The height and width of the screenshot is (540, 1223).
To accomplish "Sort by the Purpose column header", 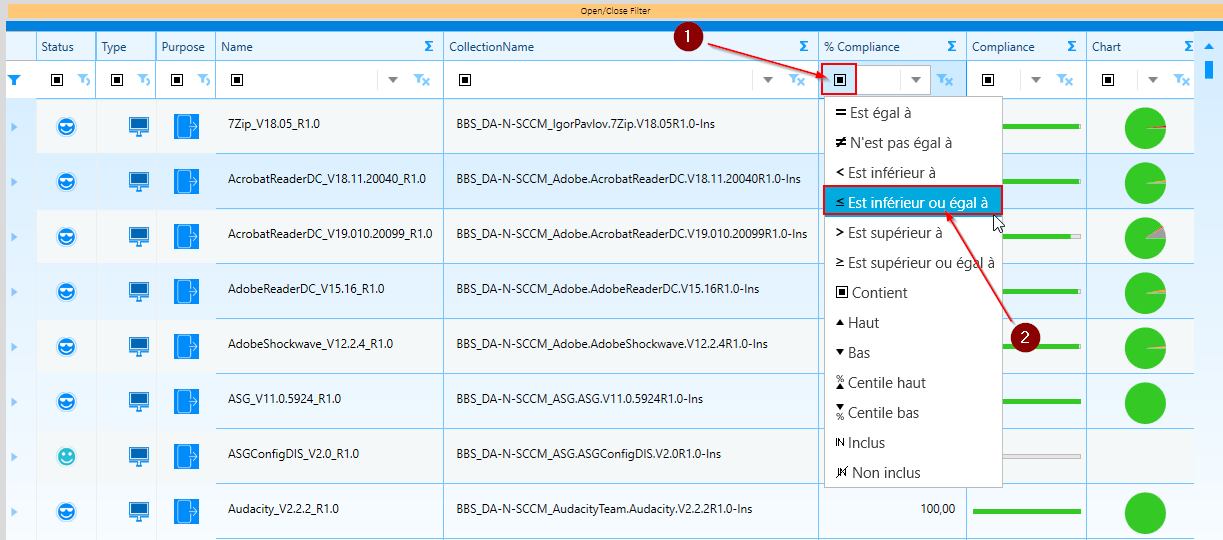I will click(x=183, y=47).
